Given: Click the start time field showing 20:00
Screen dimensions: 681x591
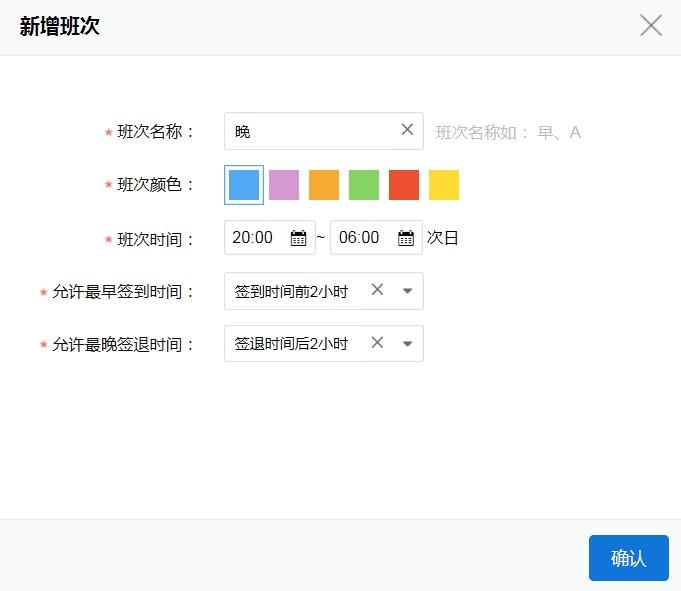Looking at the screenshot, I should pos(255,238).
